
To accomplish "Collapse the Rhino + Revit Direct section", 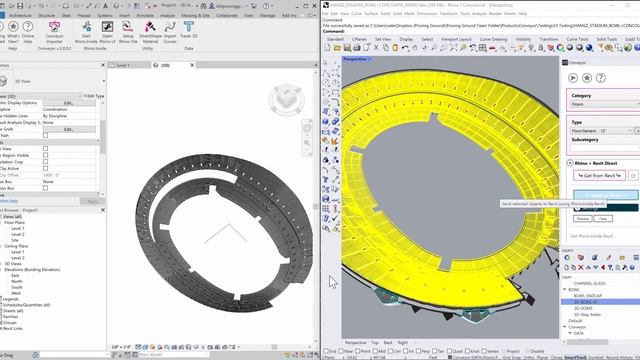I will [x=571, y=163].
